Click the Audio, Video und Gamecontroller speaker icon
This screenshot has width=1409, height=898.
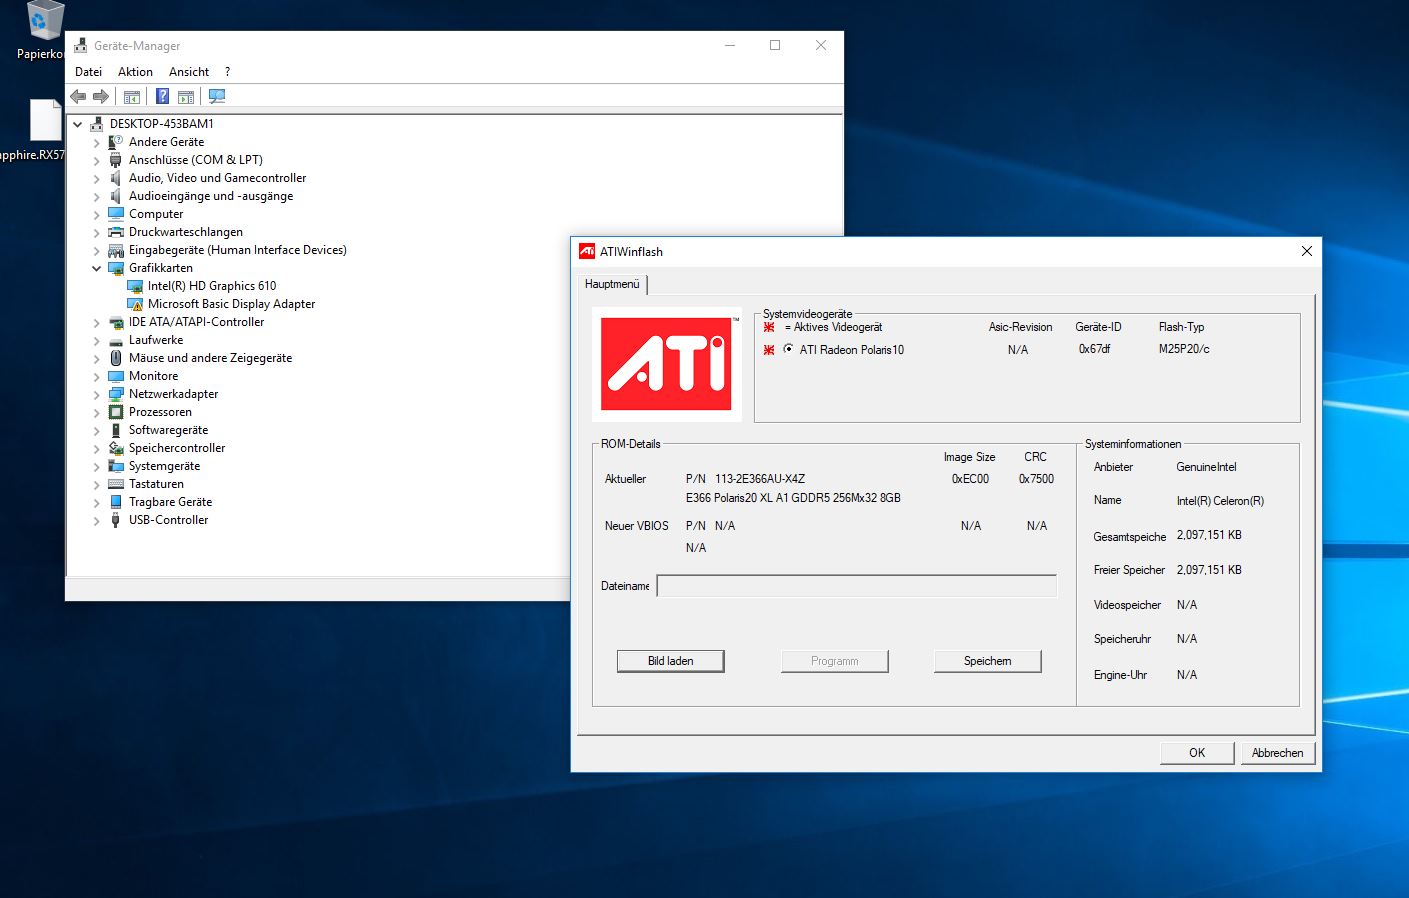pos(116,178)
